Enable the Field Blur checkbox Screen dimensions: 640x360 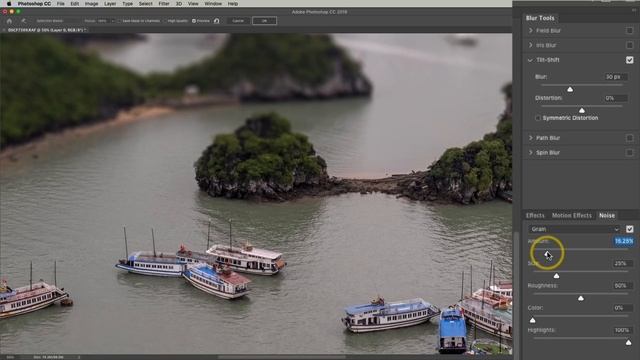629,31
